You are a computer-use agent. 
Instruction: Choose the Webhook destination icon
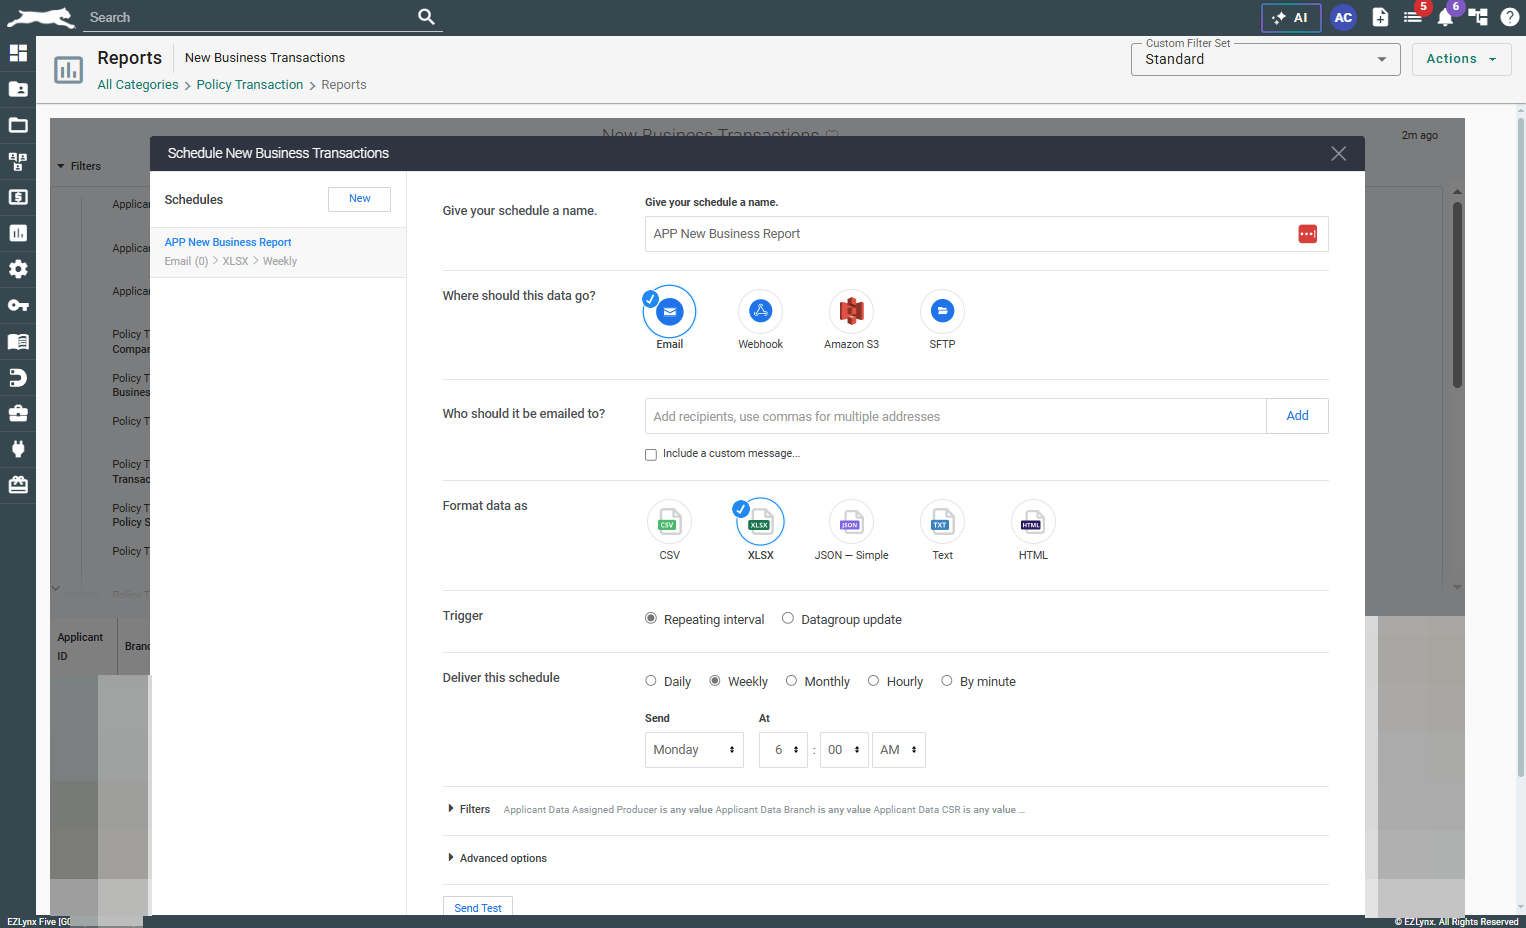click(760, 312)
